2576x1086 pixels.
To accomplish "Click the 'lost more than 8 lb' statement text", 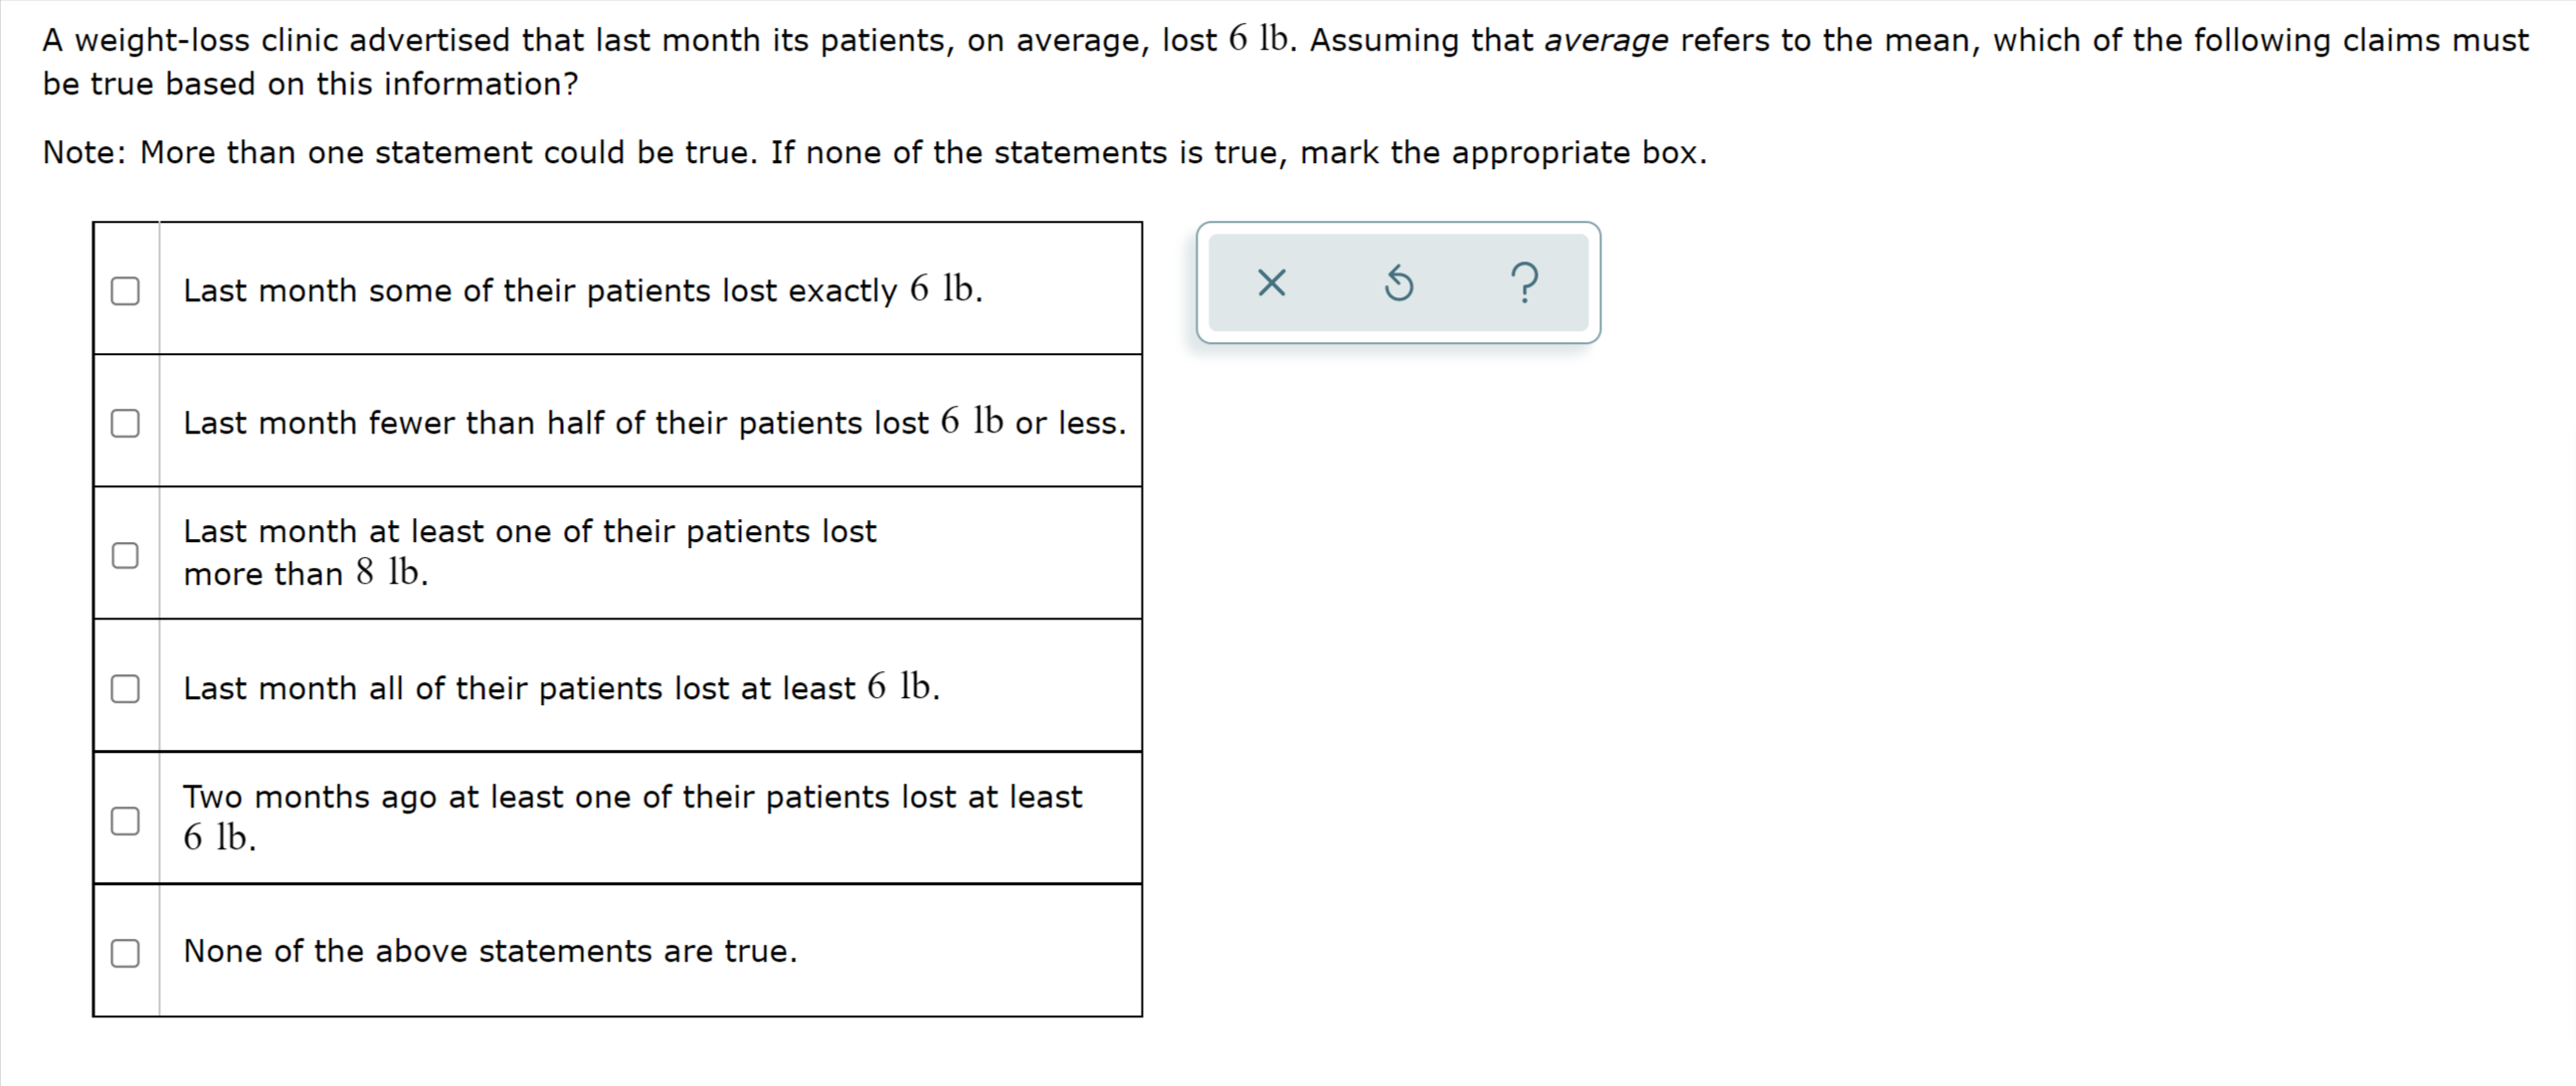I will (x=530, y=552).
